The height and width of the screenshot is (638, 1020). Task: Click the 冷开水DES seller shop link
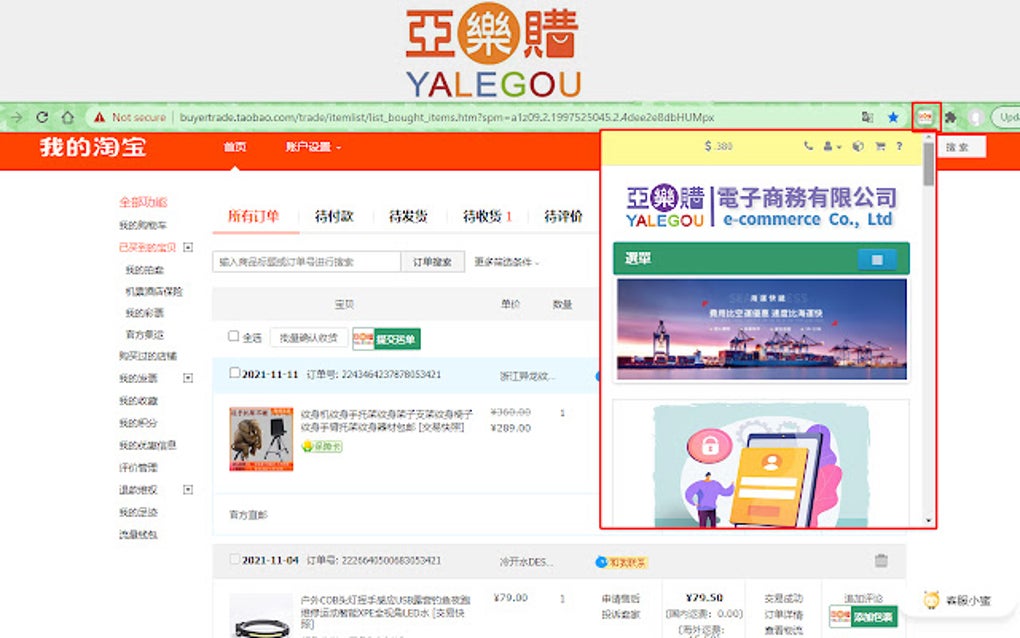(x=526, y=562)
